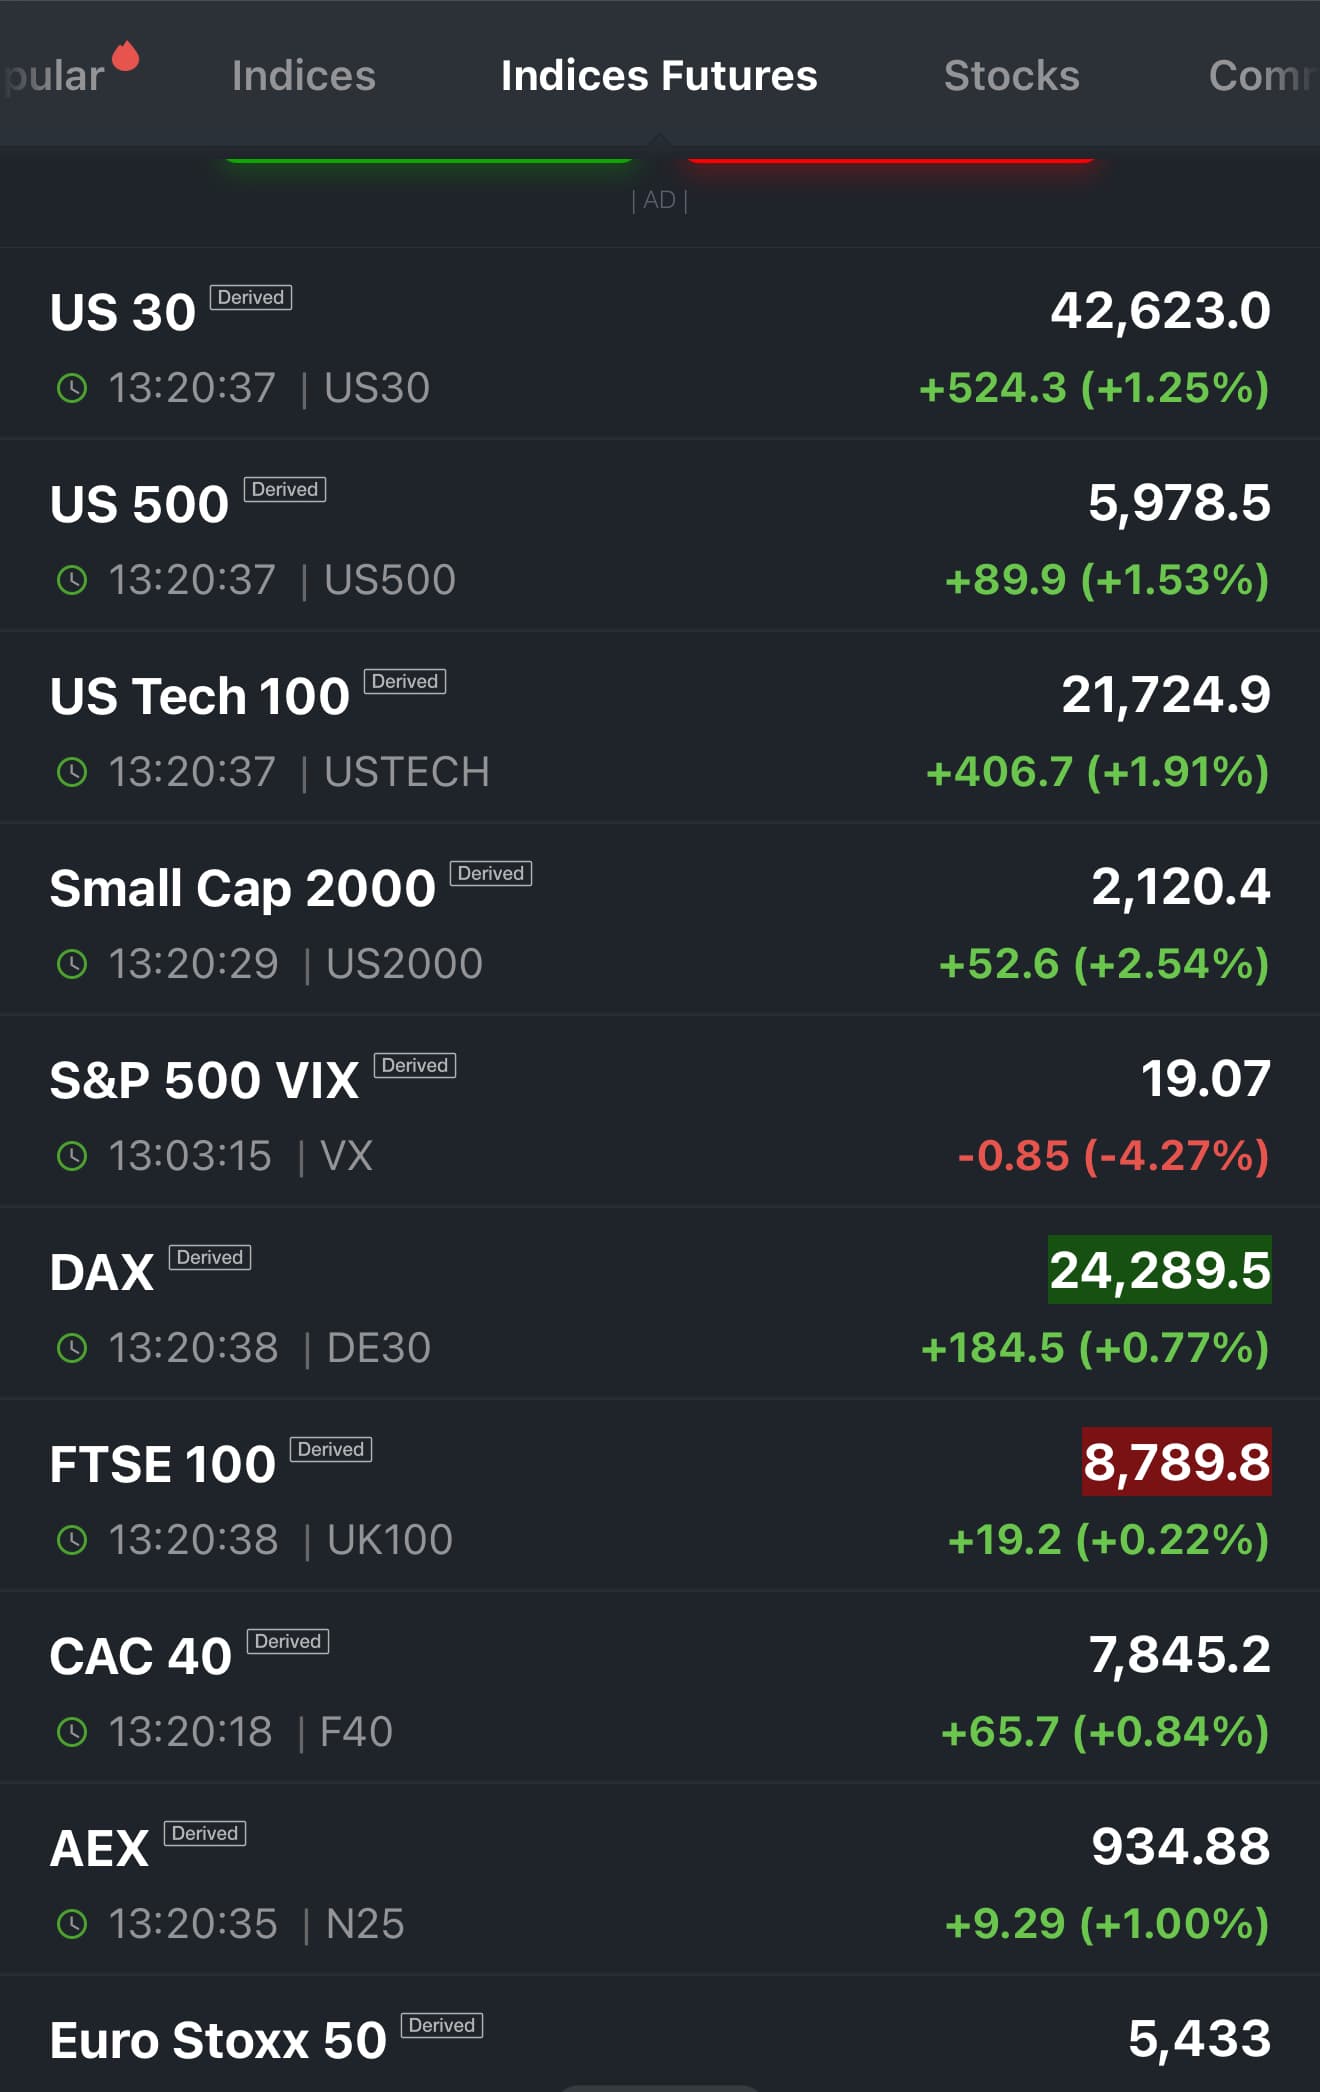Tap the red flame icon on Popular tab
1320x2092 pixels.
coord(125,56)
